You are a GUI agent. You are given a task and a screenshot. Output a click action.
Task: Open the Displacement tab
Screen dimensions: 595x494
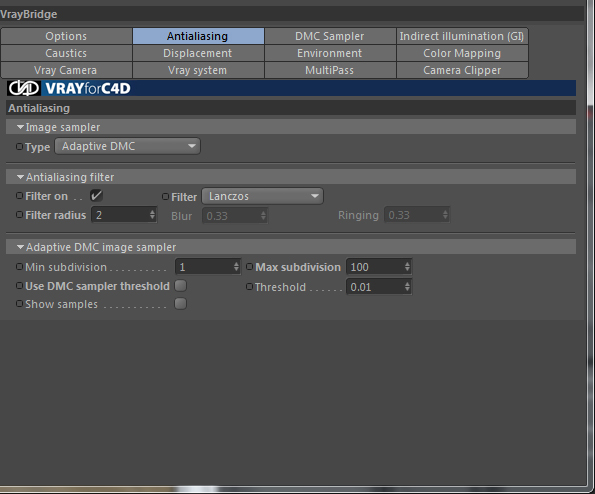coord(198,53)
